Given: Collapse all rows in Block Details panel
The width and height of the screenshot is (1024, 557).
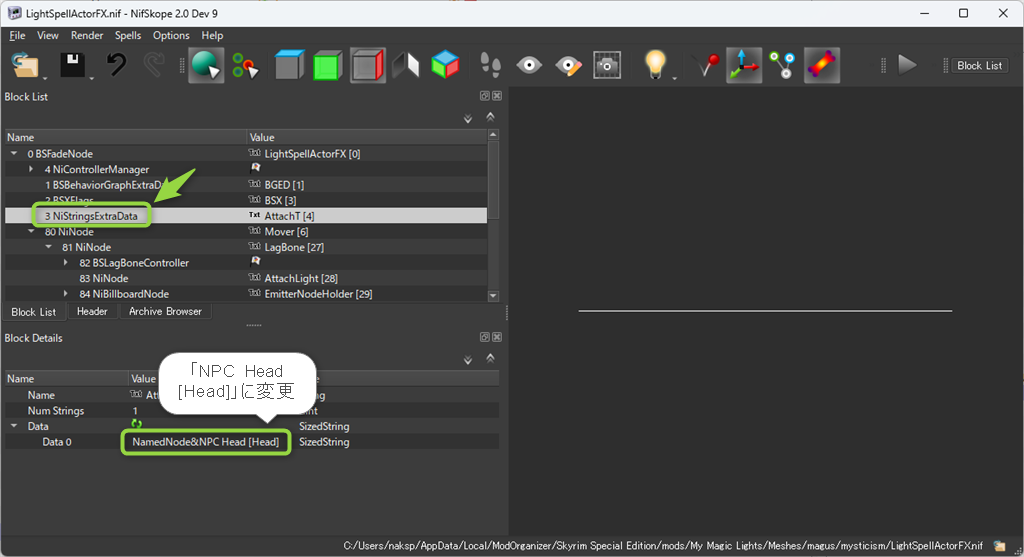Looking at the screenshot, I should point(490,358).
